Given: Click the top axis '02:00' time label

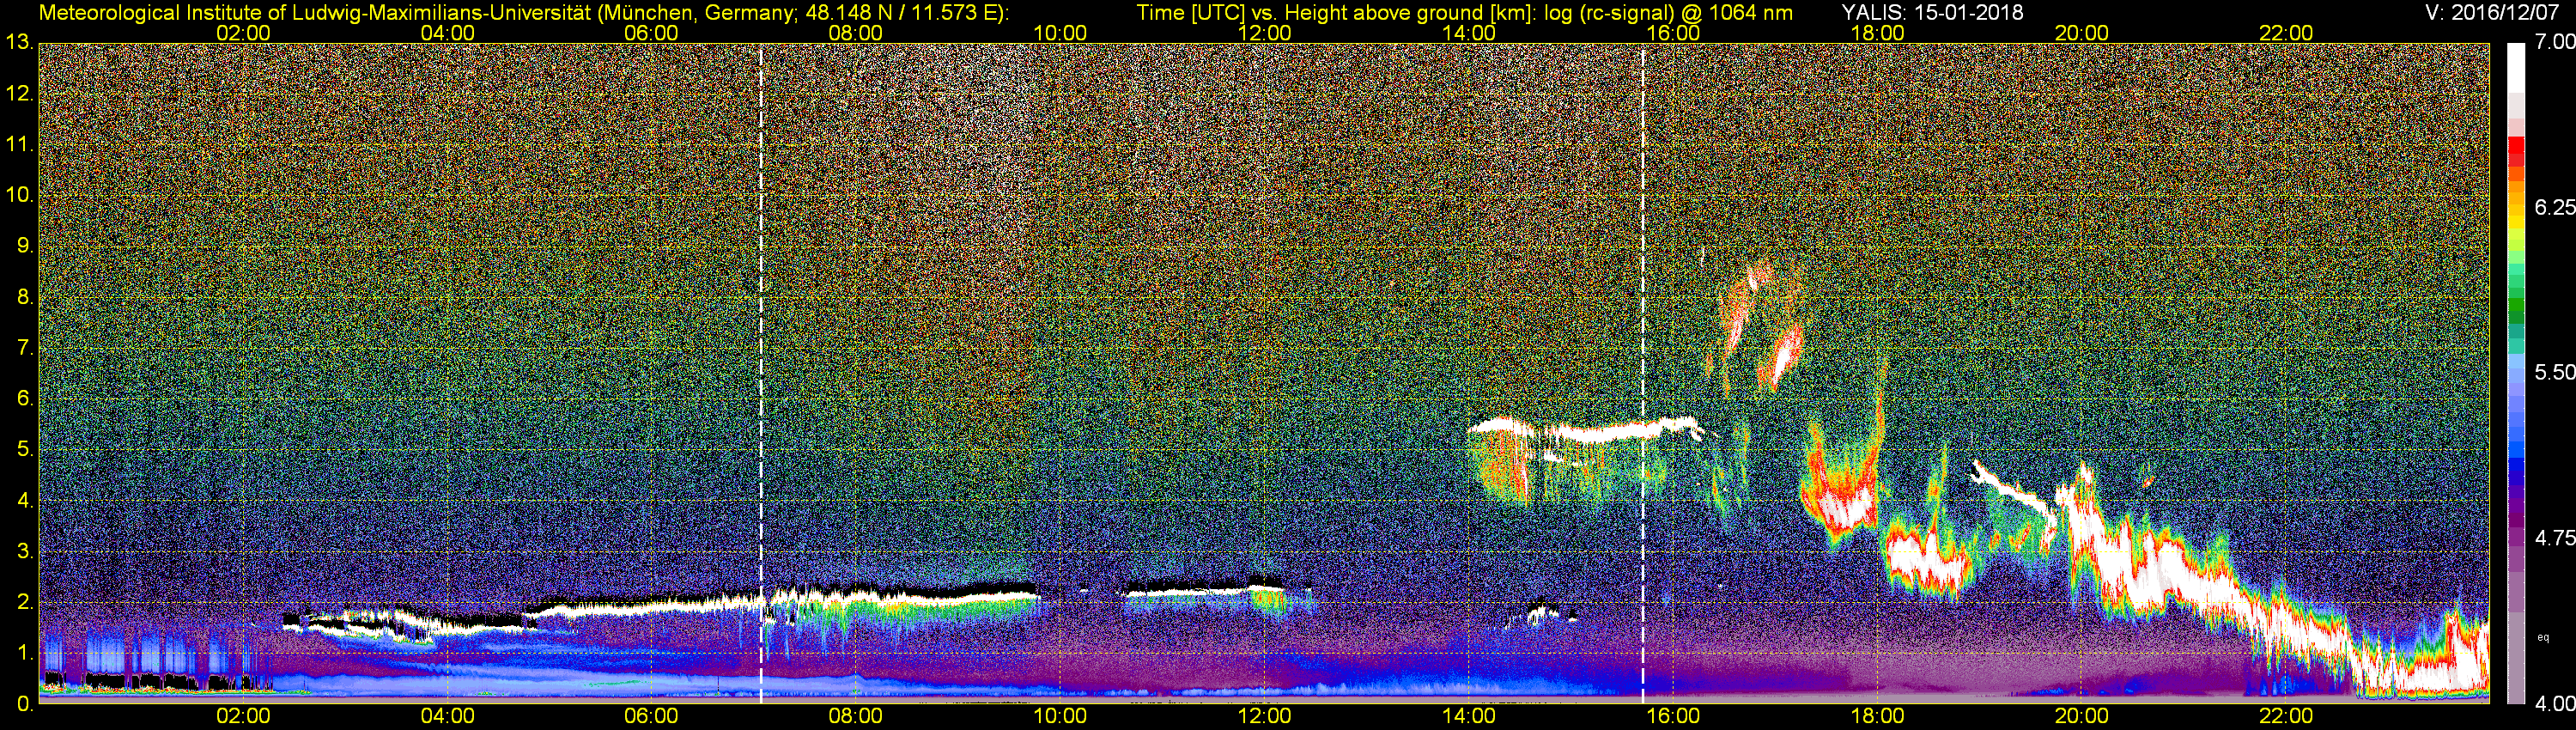Looking at the screenshot, I should click(x=243, y=33).
